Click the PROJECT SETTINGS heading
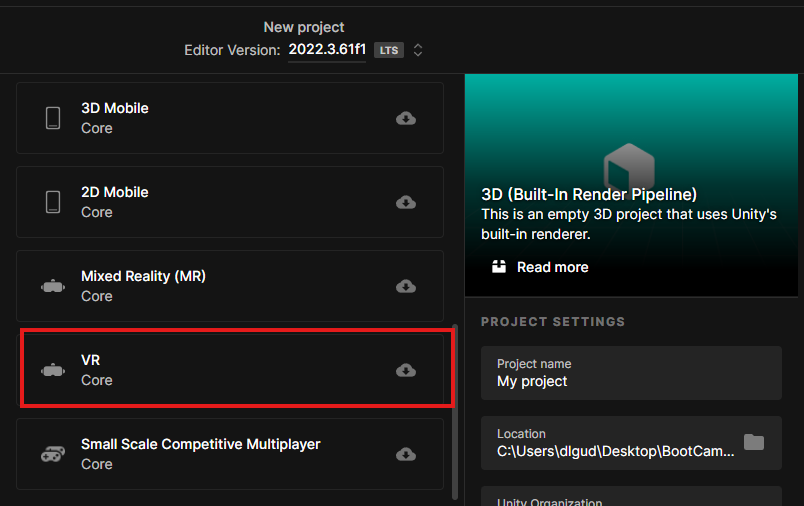 pos(553,322)
